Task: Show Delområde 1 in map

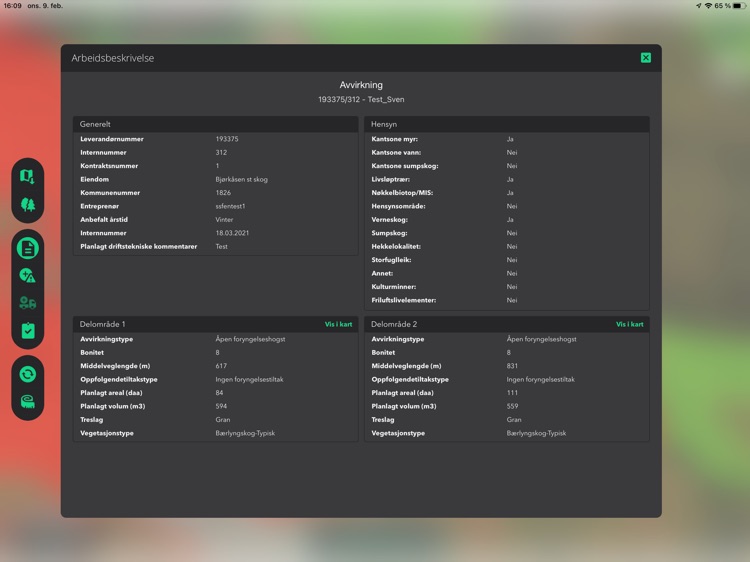Action: [338, 324]
